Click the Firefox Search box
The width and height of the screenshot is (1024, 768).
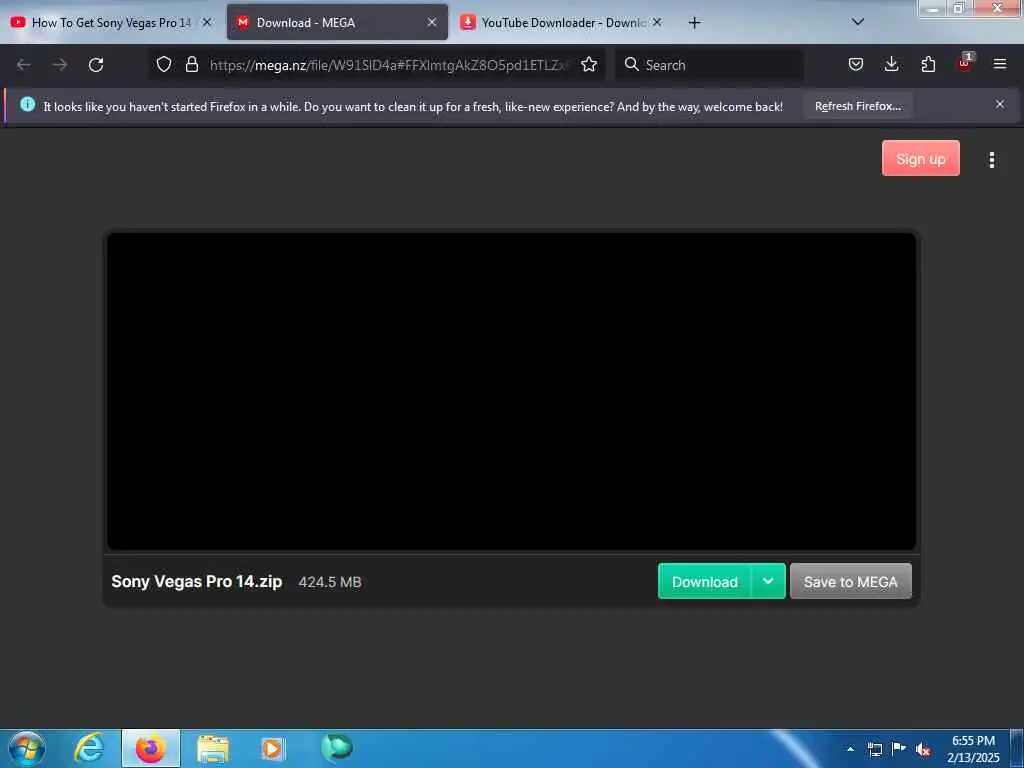click(x=710, y=65)
